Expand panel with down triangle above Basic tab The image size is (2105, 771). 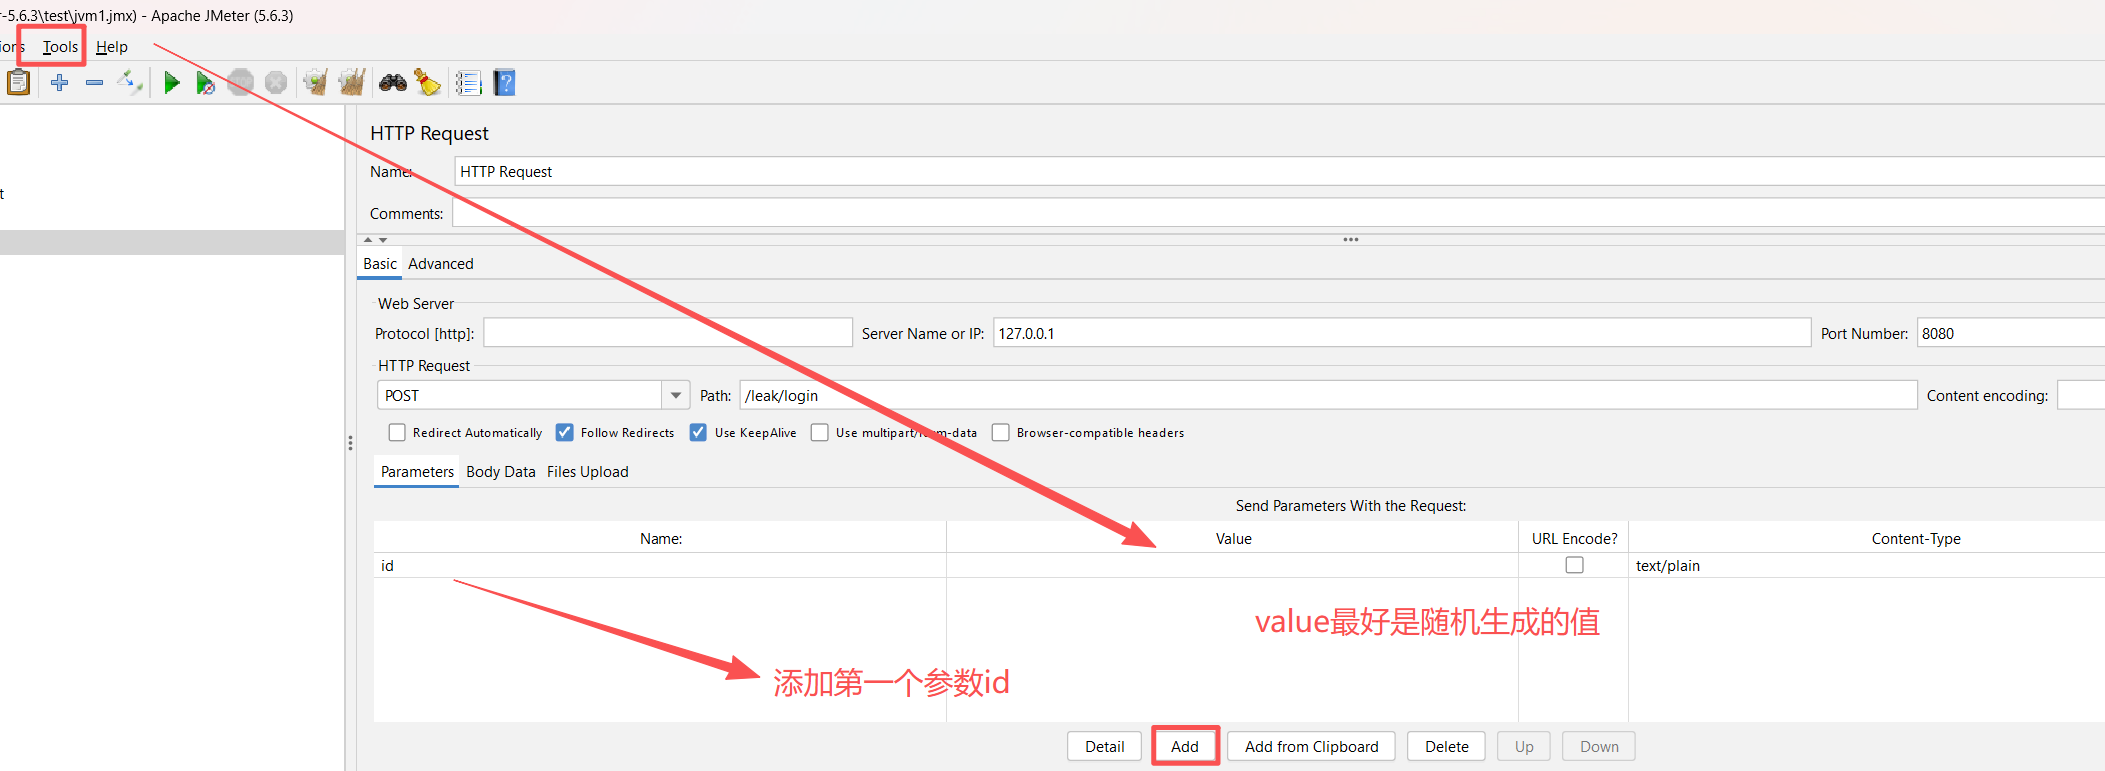[383, 240]
